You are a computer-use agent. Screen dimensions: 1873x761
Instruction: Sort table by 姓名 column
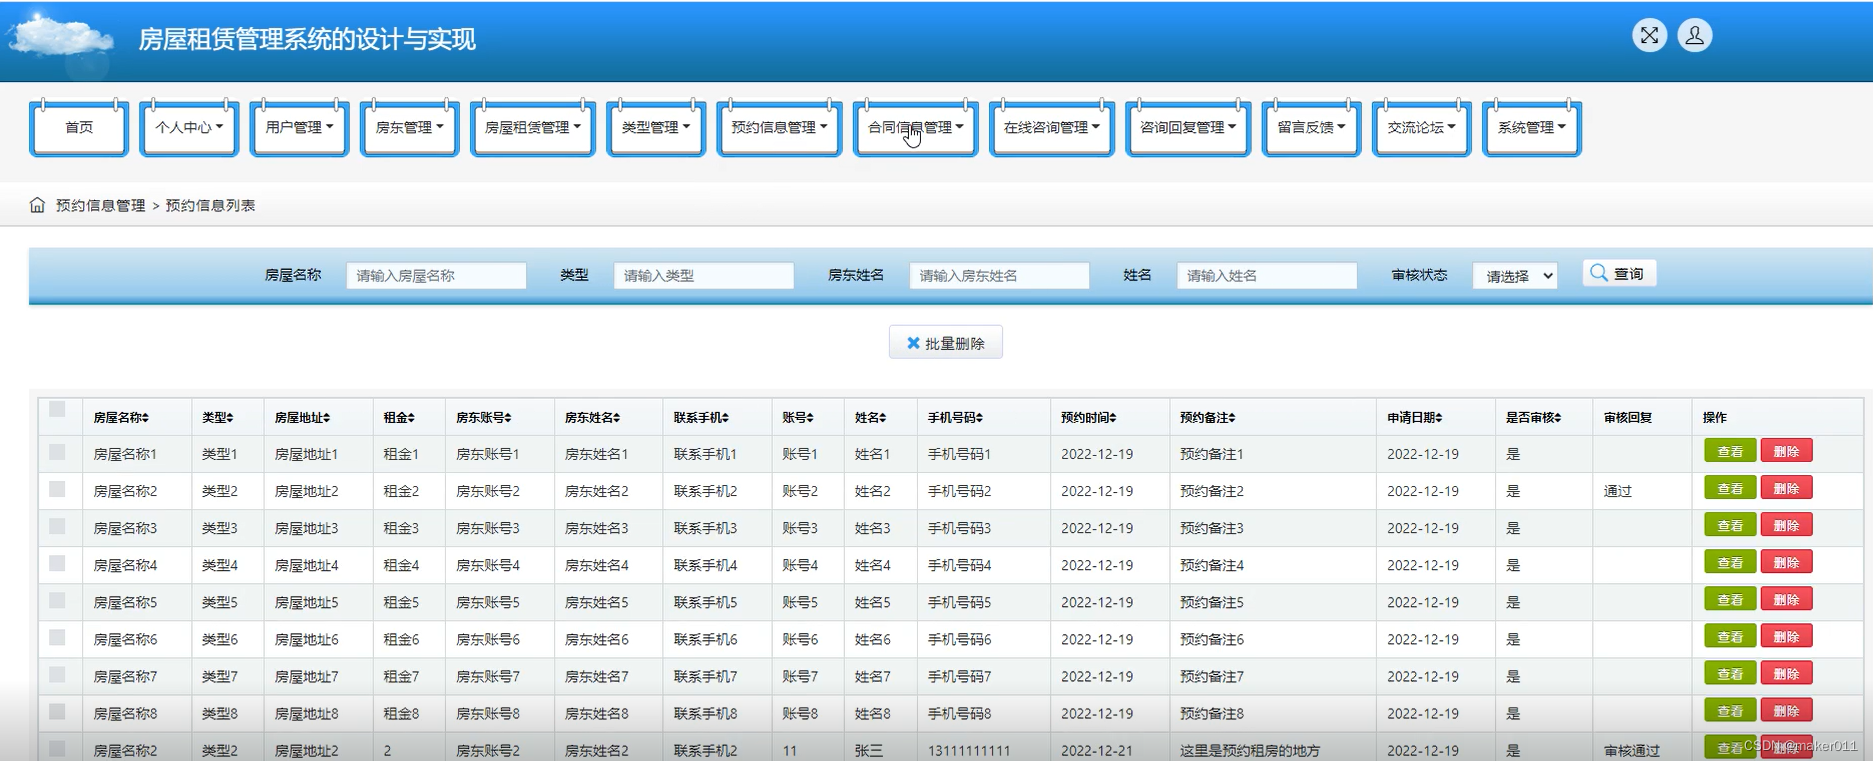[870, 418]
